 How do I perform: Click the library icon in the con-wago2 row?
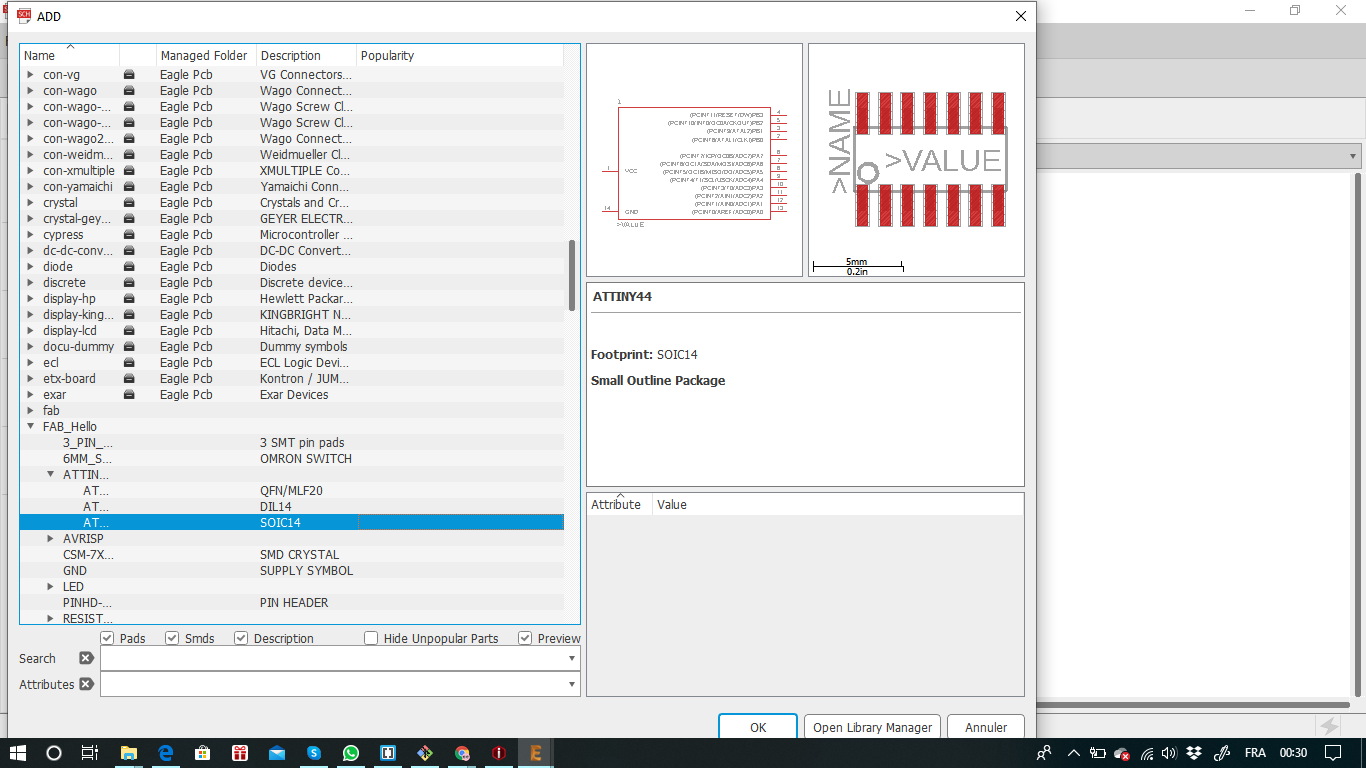tap(129, 139)
